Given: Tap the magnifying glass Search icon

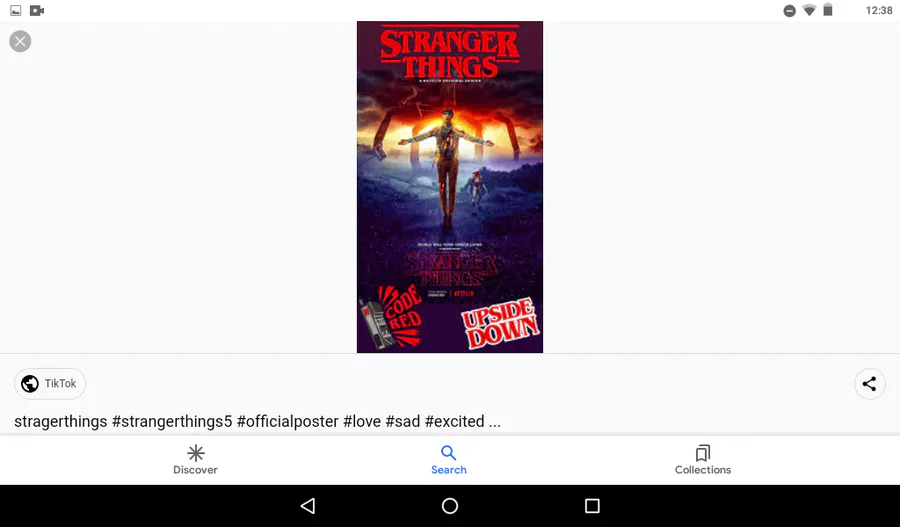Looking at the screenshot, I should coord(449,453).
